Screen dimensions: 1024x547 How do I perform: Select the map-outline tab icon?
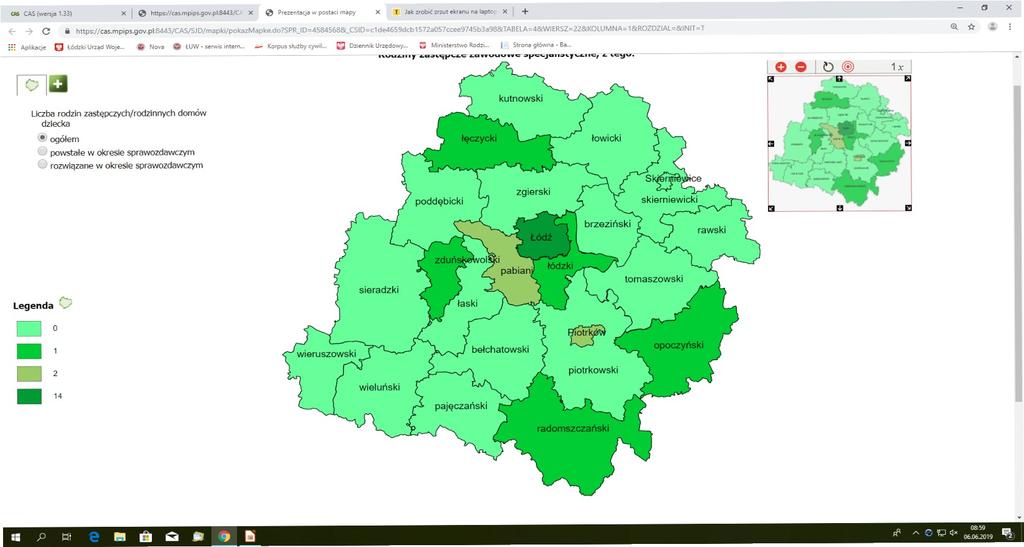(x=31, y=85)
